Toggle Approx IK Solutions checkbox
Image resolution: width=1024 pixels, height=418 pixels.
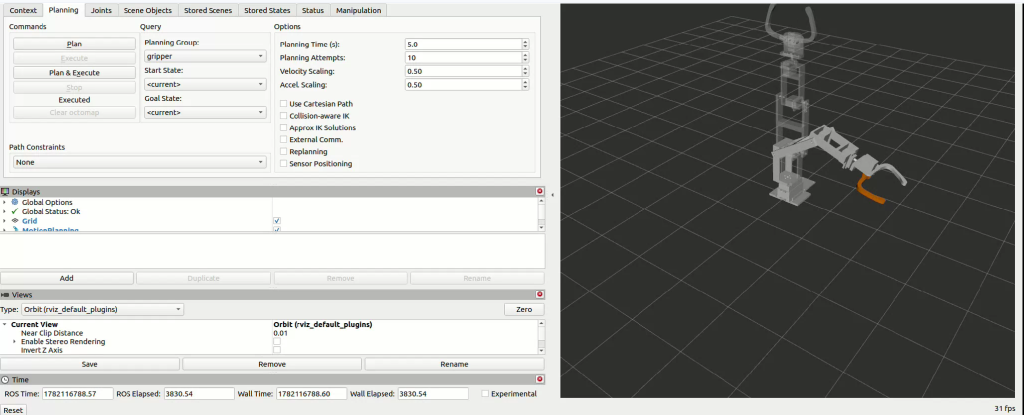(x=283, y=127)
